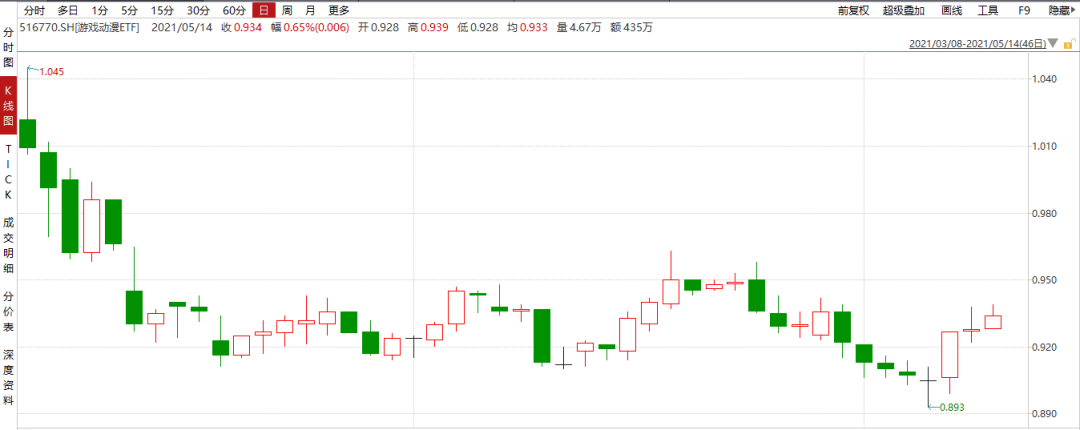Select the 1分 interval tab
Viewport: 1080px width, 430px height.
(x=100, y=10)
